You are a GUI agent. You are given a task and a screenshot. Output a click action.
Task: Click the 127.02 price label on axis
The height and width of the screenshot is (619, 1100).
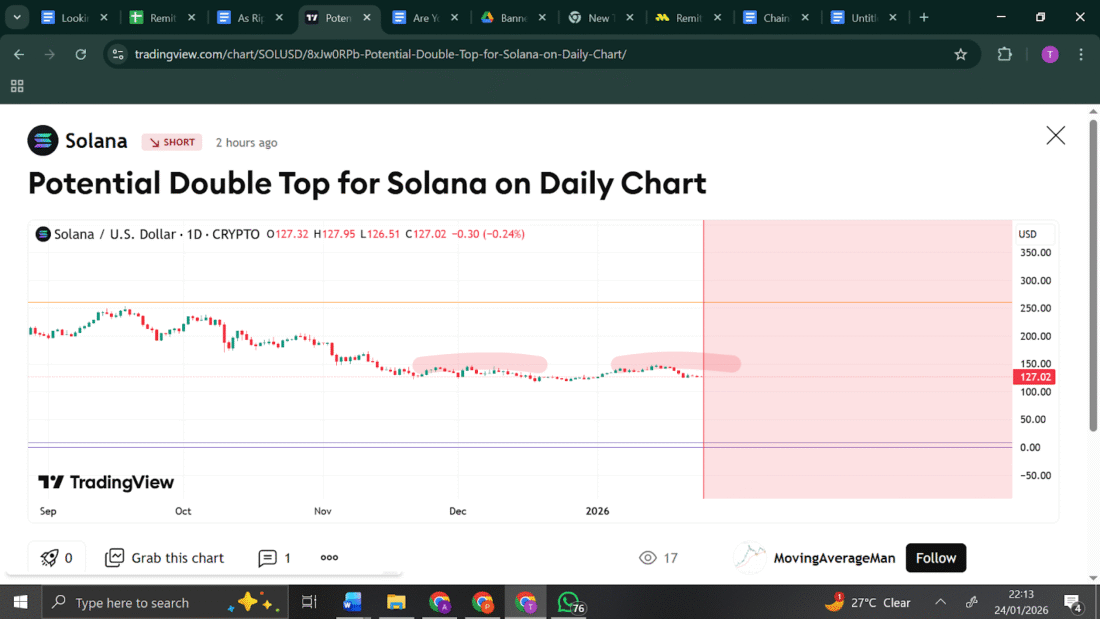(x=1033, y=377)
